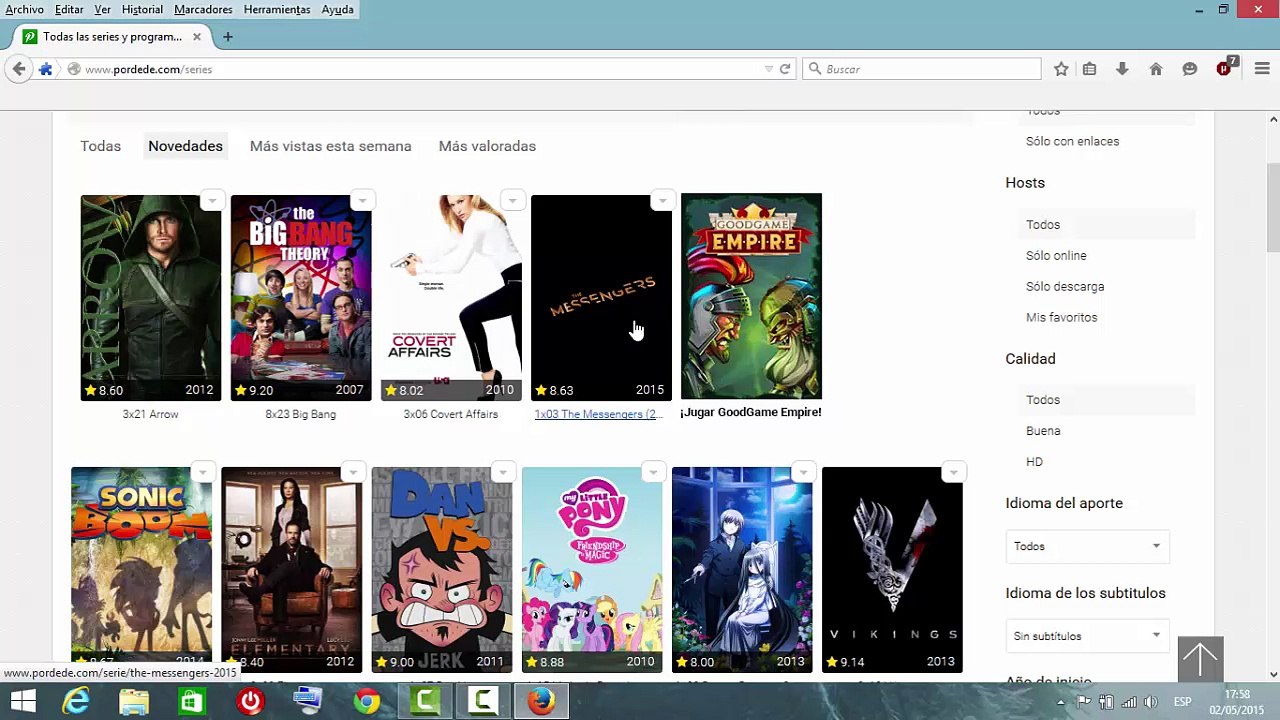Click the globe site-identity icon in address bar
This screenshot has width=1280, height=720.
coord(74,69)
